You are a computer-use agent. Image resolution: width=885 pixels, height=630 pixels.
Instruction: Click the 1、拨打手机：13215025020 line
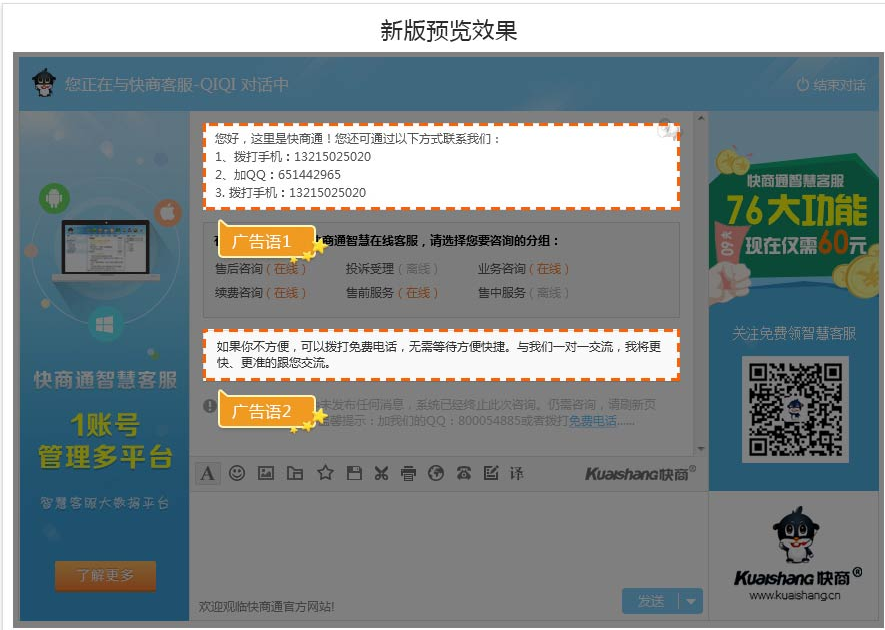tap(293, 156)
